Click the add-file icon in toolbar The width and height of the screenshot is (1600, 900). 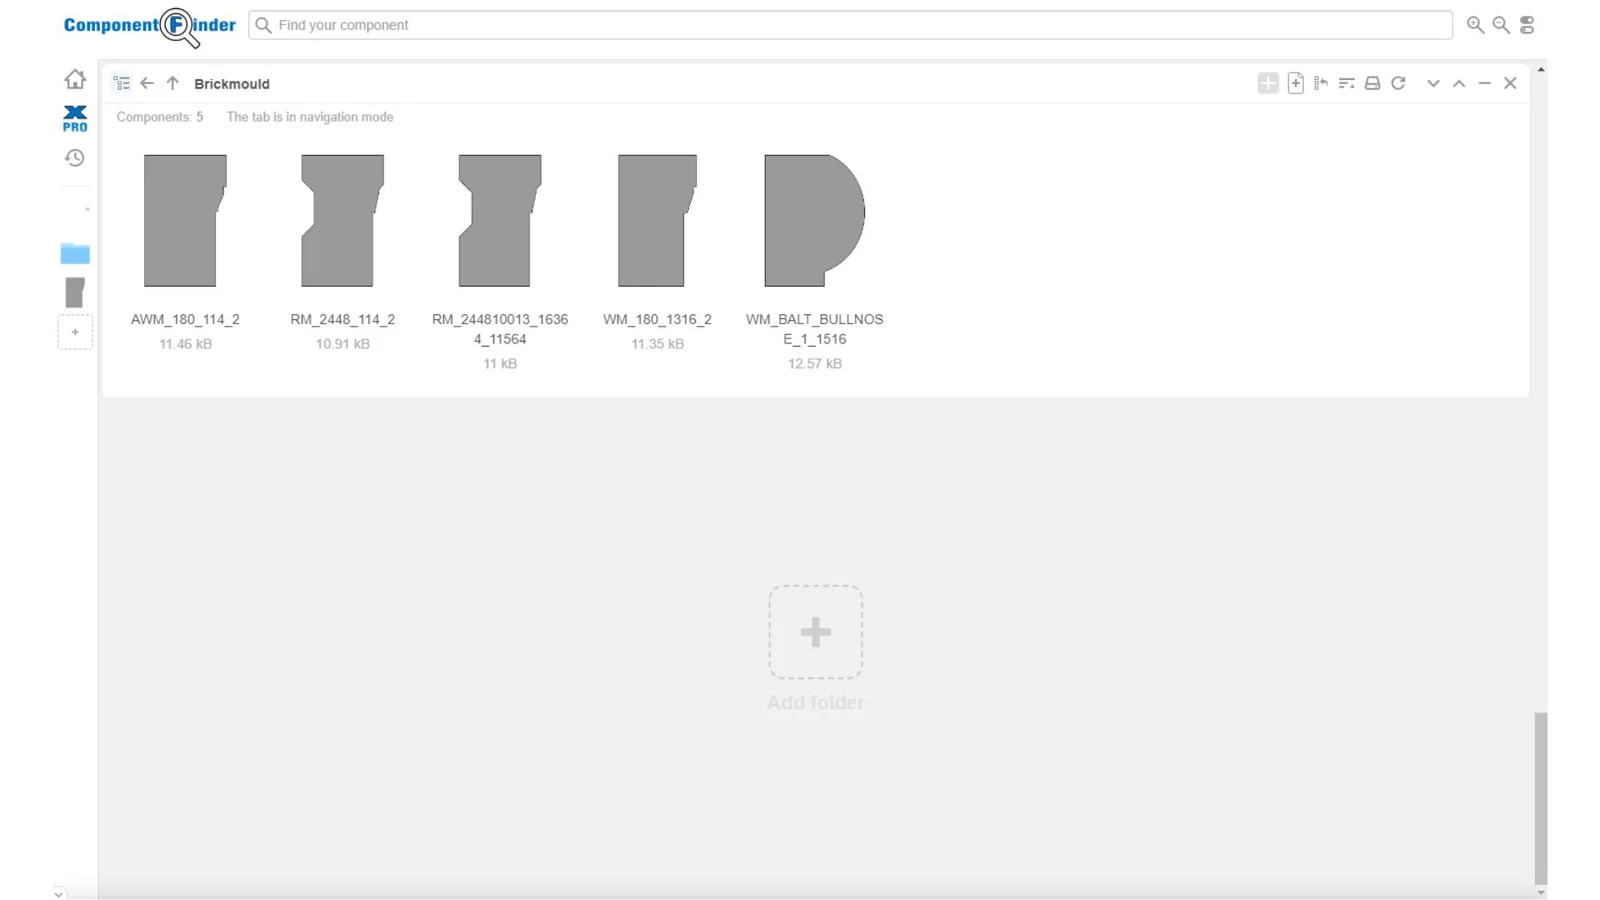click(x=1295, y=84)
